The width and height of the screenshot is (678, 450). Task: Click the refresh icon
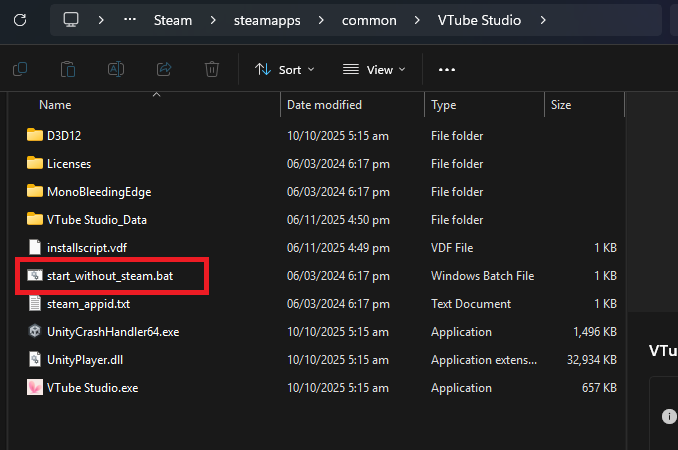pyautogui.click(x=20, y=20)
